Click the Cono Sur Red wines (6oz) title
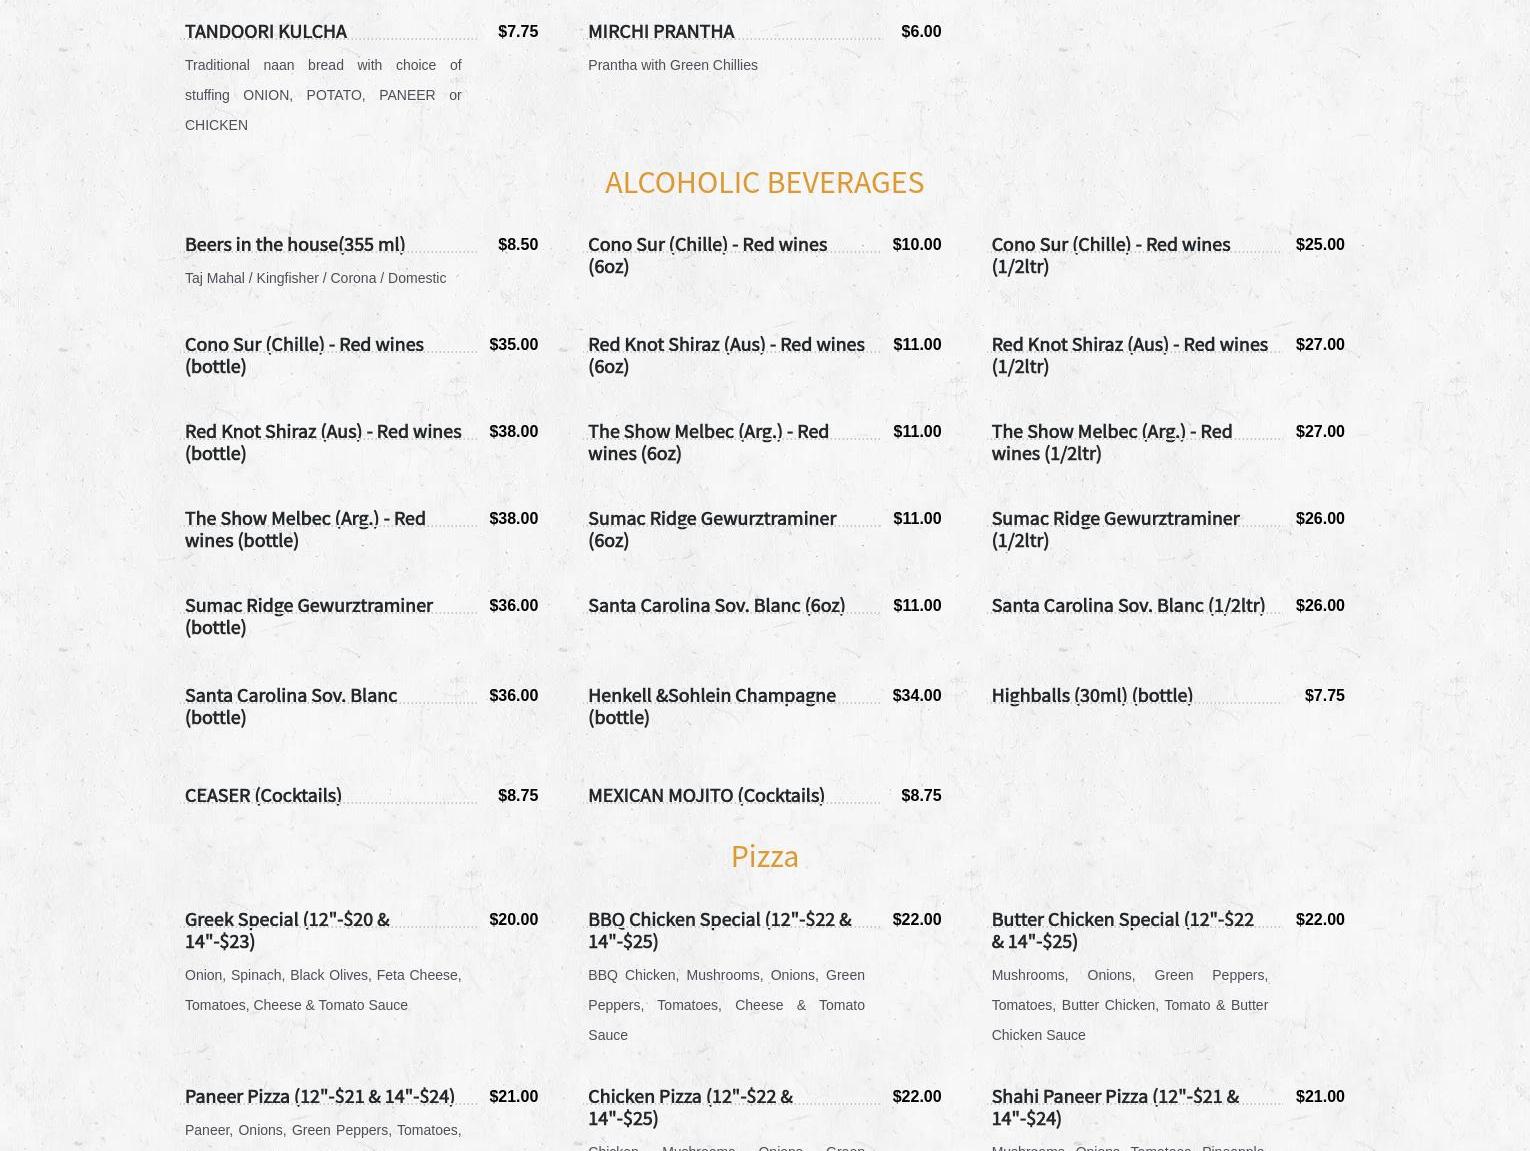The image size is (1530, 1151). pos(707,255)
